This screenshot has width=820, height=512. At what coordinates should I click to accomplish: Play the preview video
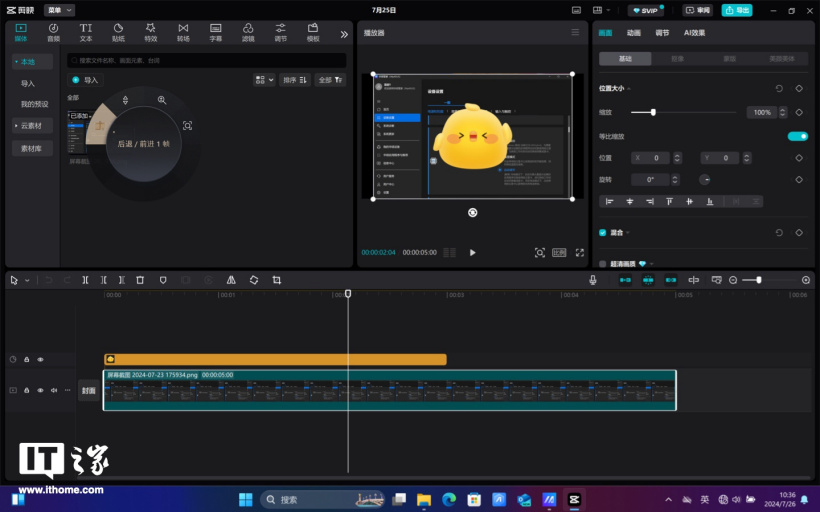(x=472, y=253)
